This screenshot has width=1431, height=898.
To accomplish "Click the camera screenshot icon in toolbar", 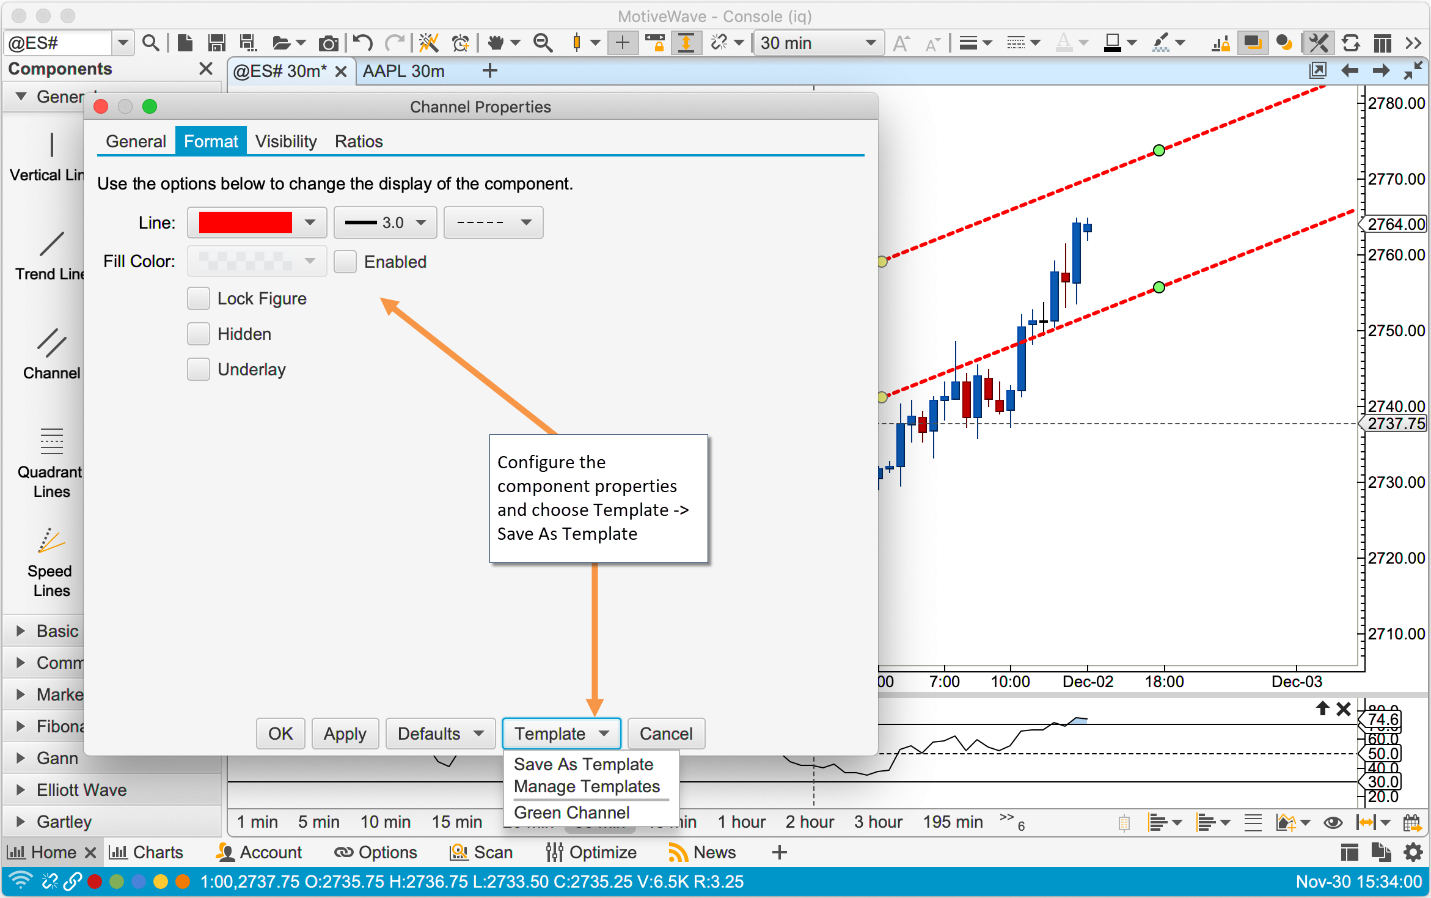I will (328, 43).
